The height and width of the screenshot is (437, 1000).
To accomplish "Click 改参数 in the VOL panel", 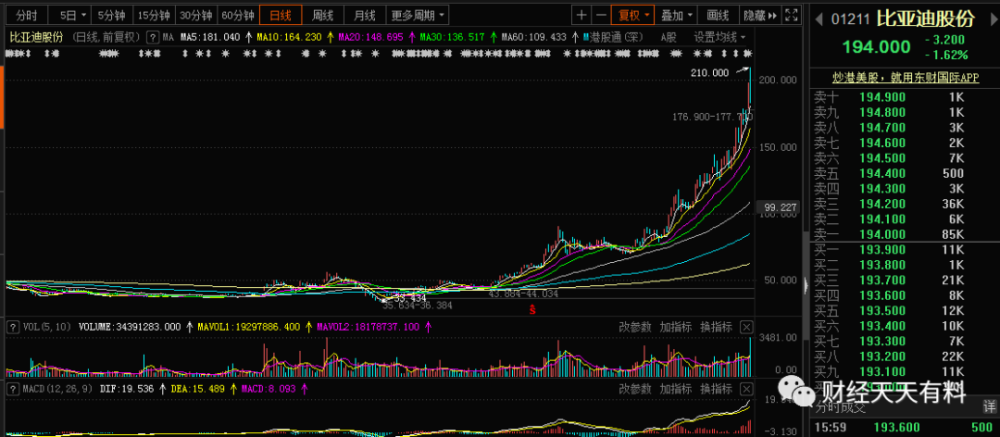I will 635,327.
